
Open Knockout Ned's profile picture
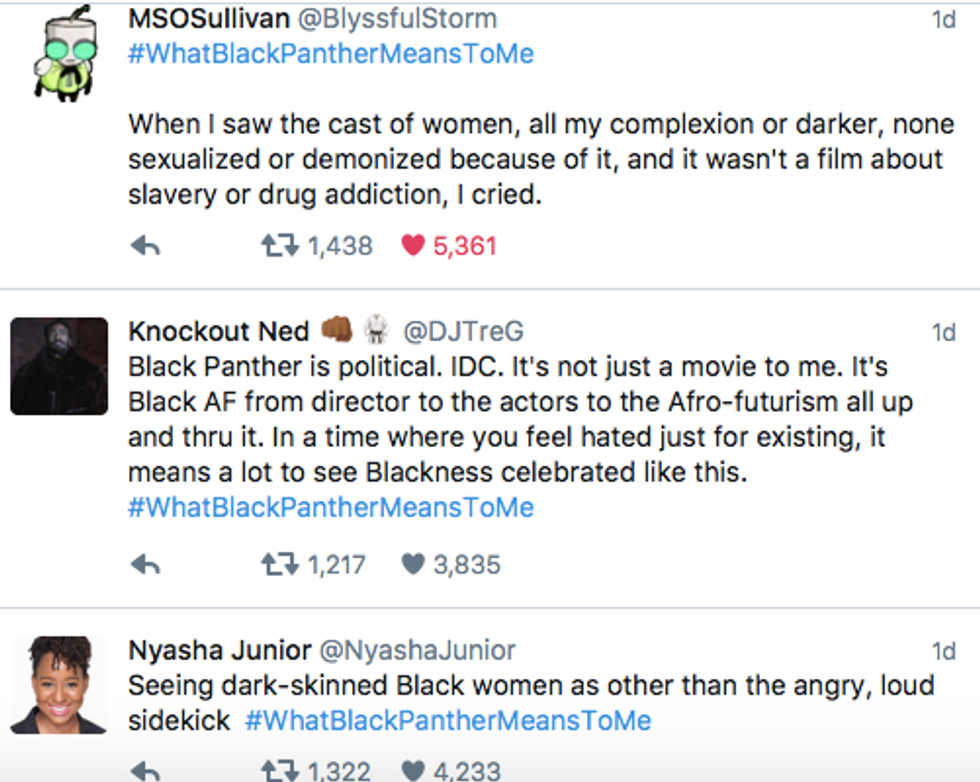[59, 366]
